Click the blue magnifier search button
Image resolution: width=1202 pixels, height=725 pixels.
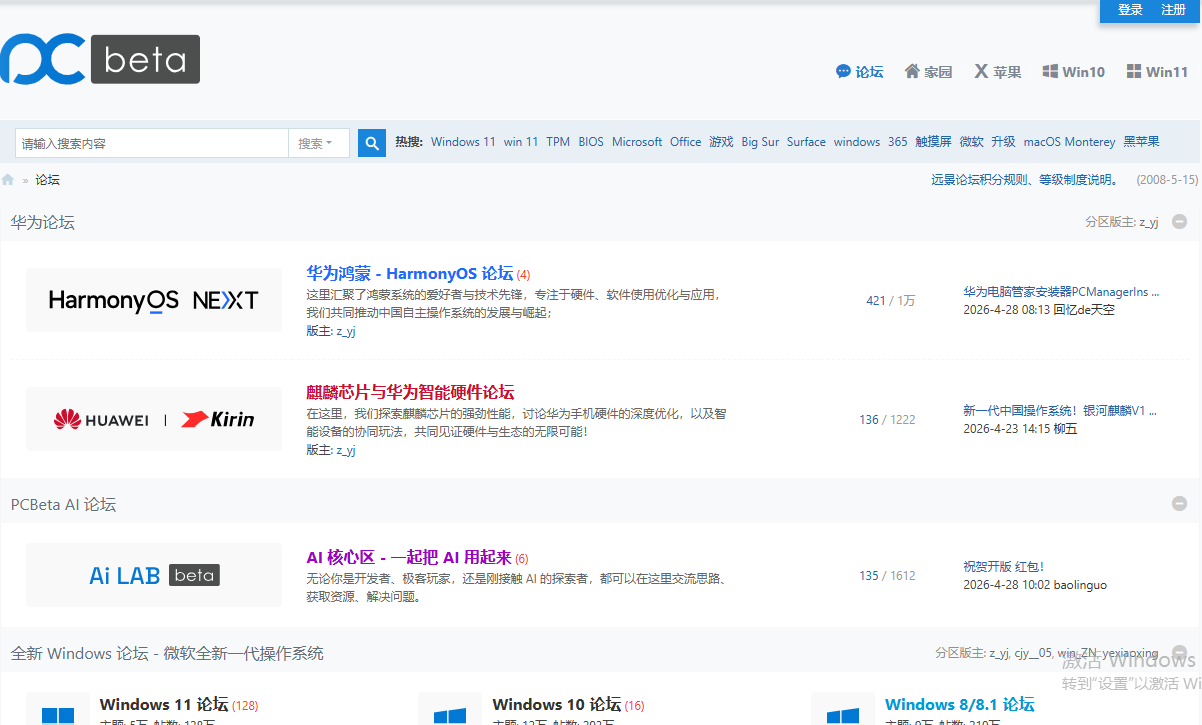pyautogui.click(x=372, y=143)
